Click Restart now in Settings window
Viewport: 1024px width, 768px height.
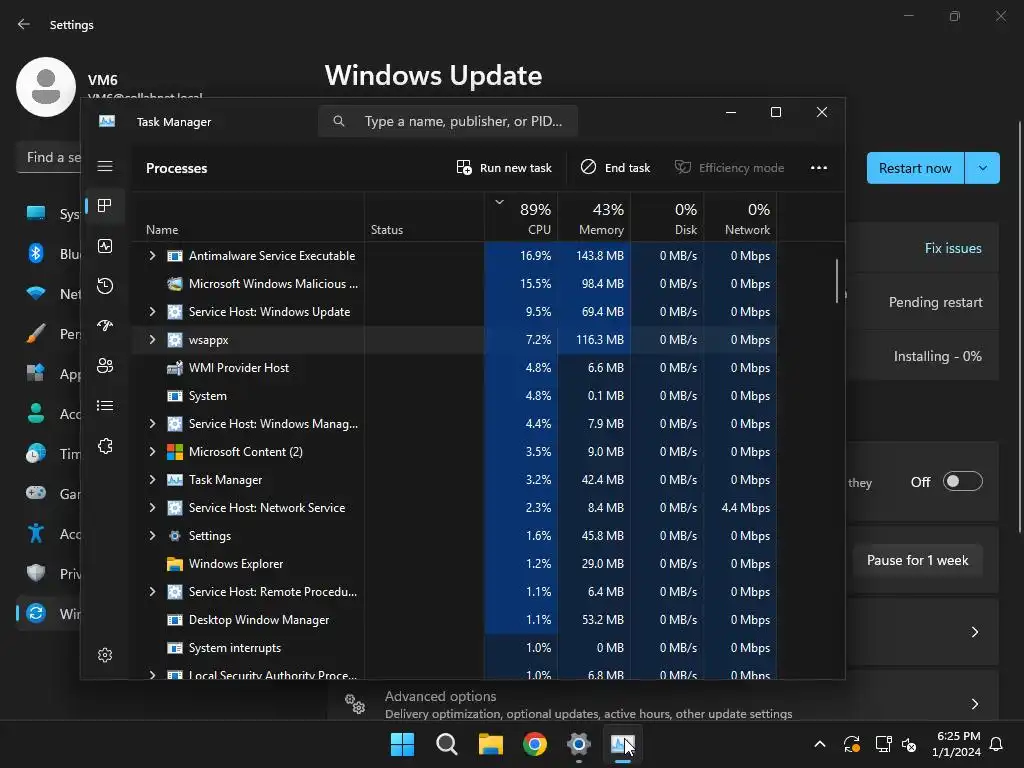(x=915, y=168)
